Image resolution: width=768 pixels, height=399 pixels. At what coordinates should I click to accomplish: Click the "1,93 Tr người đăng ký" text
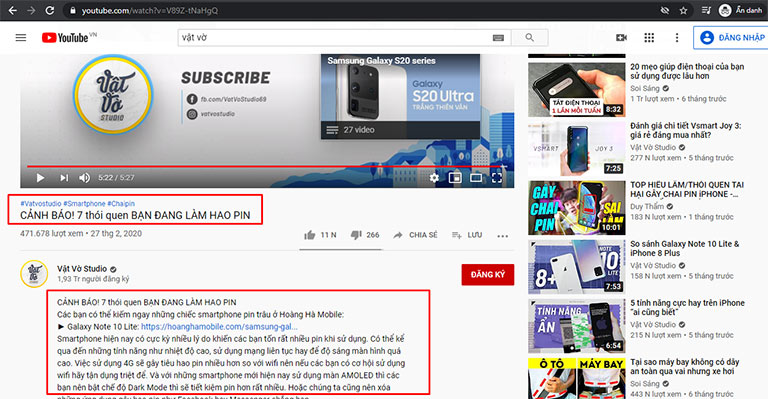pyautogui.click(x=93, y=279)
